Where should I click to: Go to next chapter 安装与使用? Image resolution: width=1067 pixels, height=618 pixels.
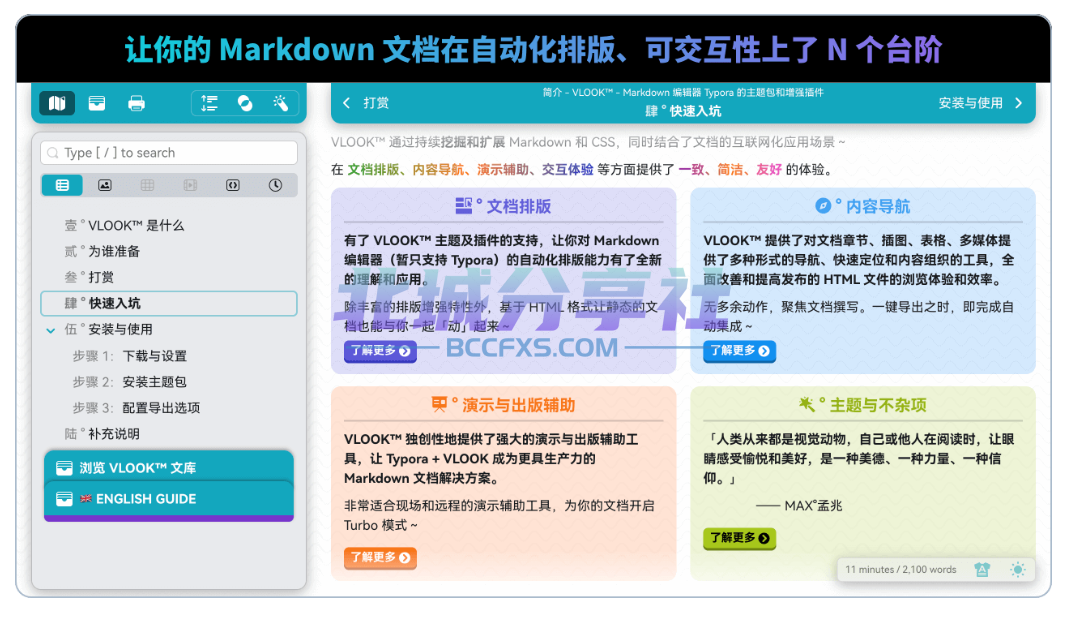pyautogui.click(x=980, y=103)
